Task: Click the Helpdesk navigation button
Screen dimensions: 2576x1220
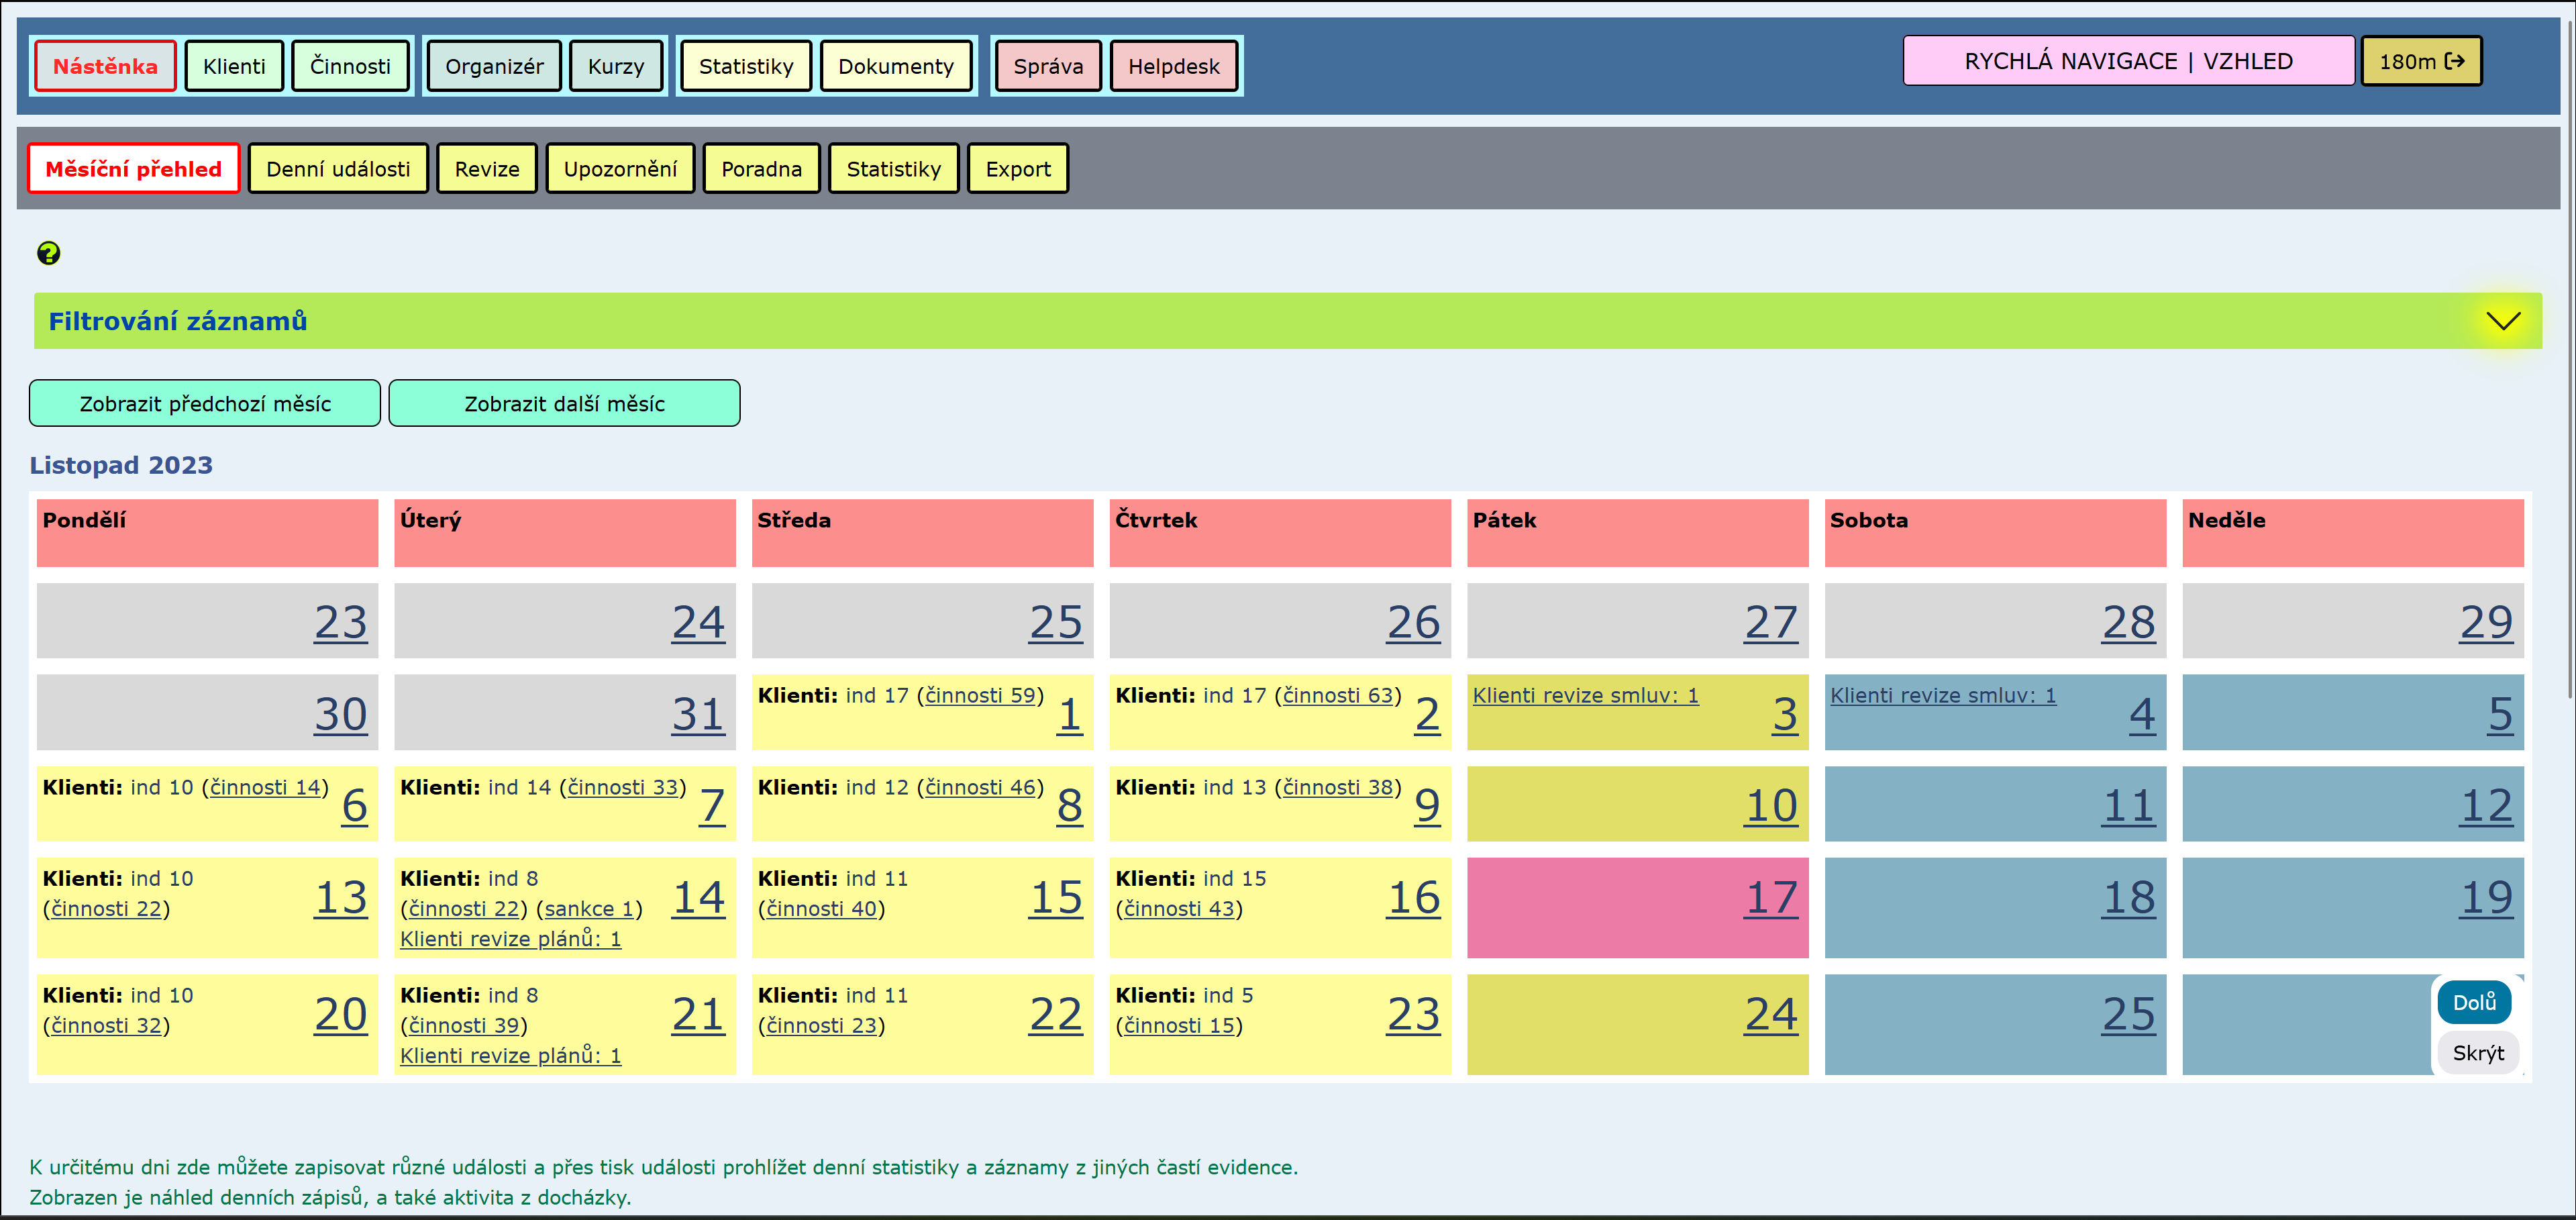Action: pos(1173,67)
